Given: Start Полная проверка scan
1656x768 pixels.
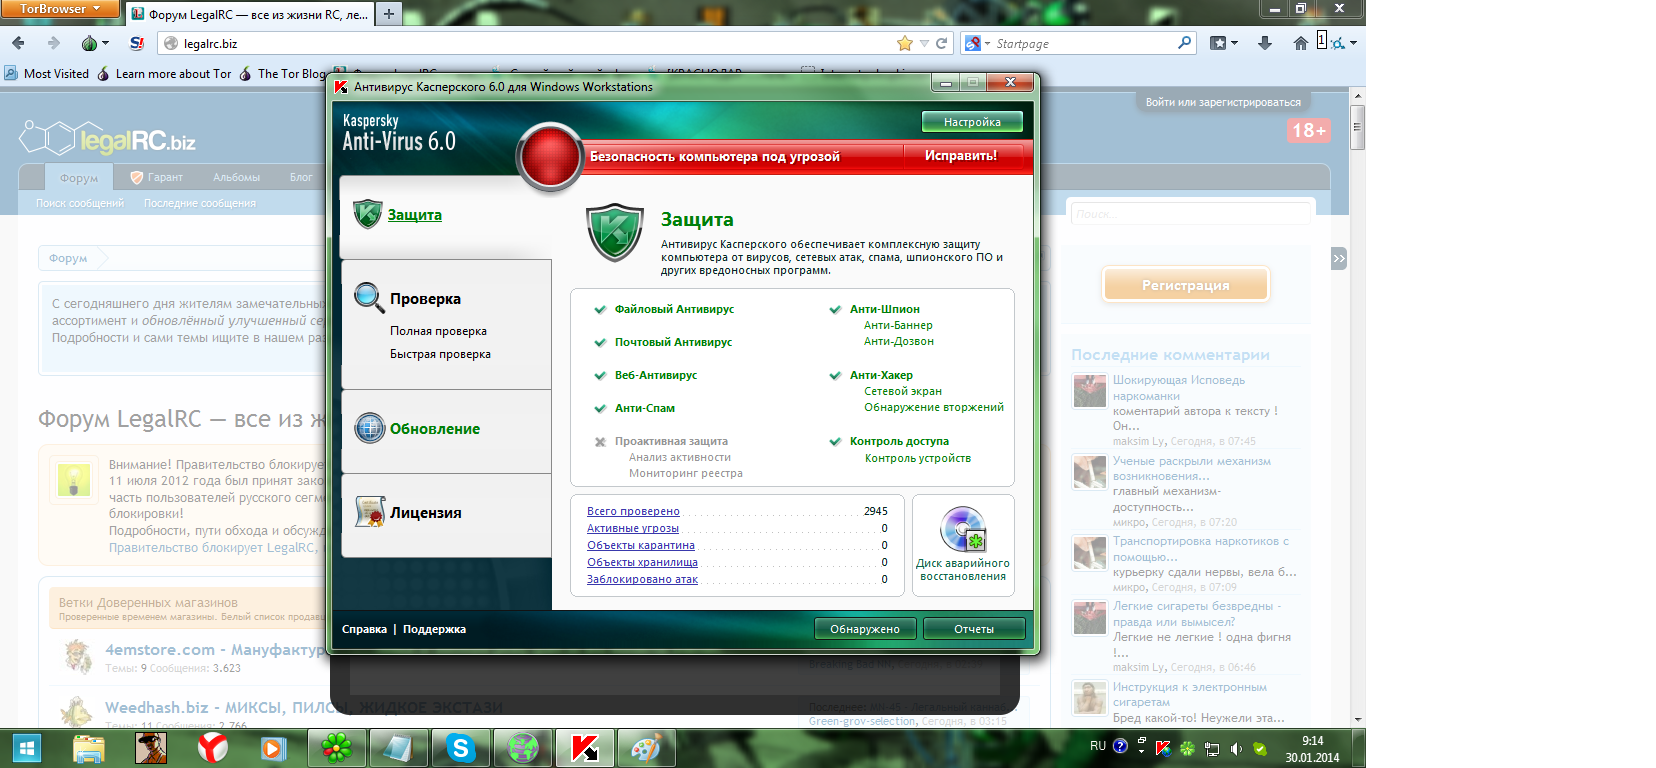Looking at the screenshot, I should 438,331.
